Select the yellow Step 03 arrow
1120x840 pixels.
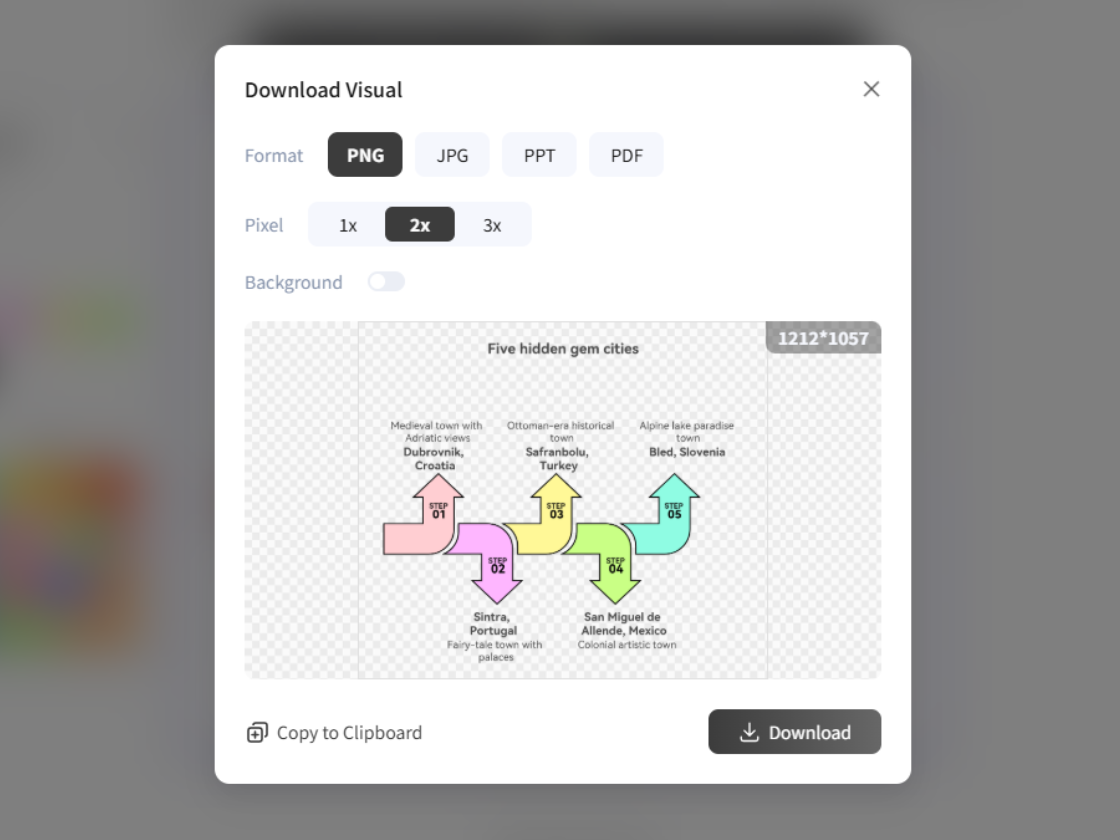[548, 520]
